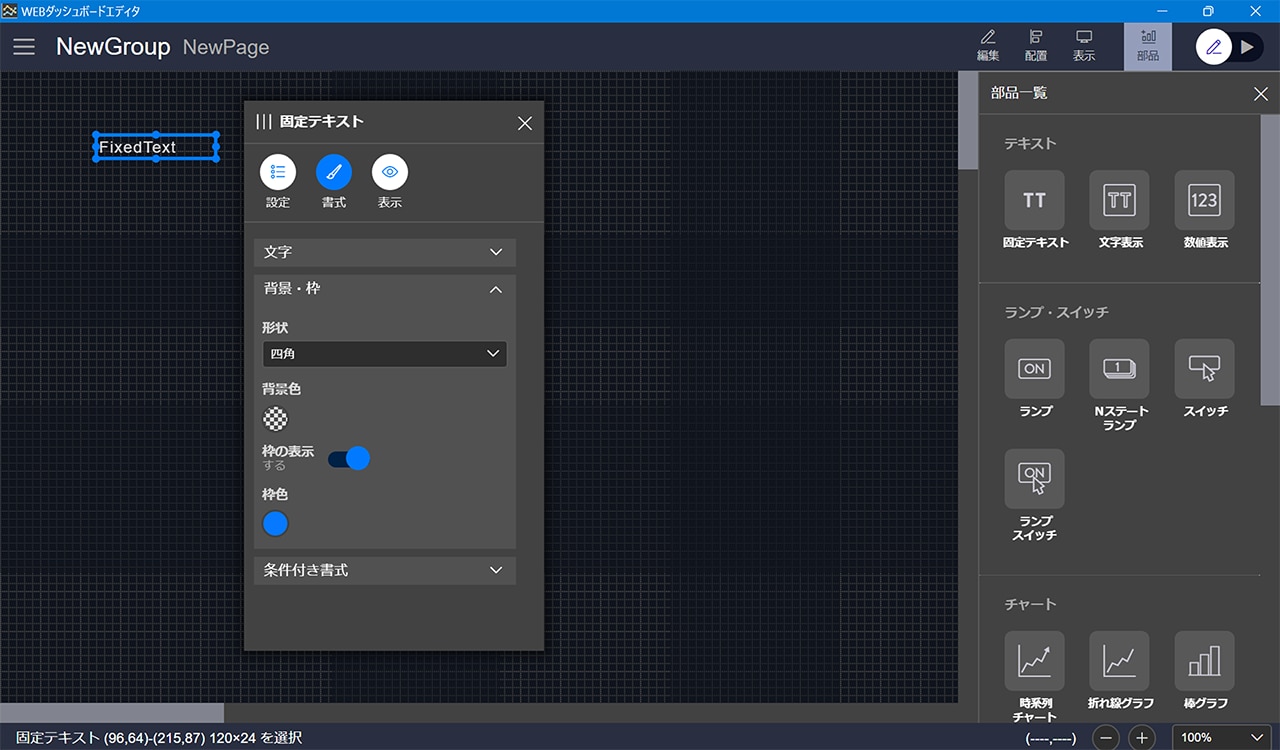
Task: Select the スイッチ part icon
Action: tap(1204, 369)
